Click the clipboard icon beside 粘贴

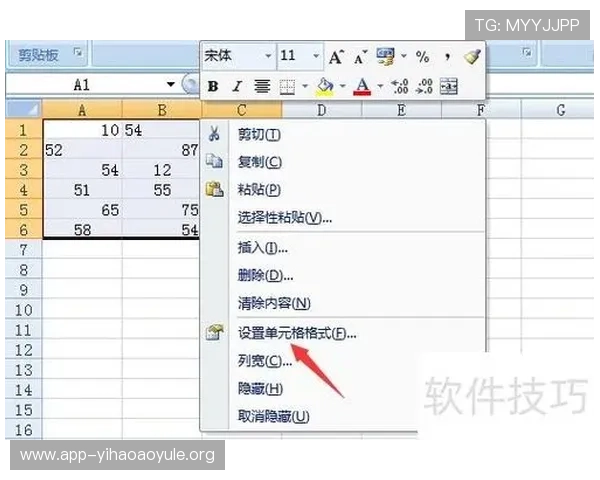[214, 189]
